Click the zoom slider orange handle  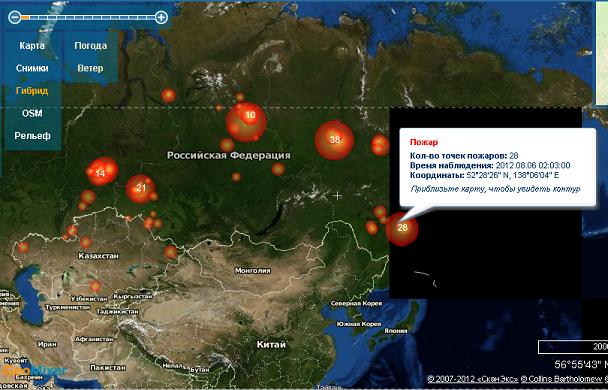point(25,17)
